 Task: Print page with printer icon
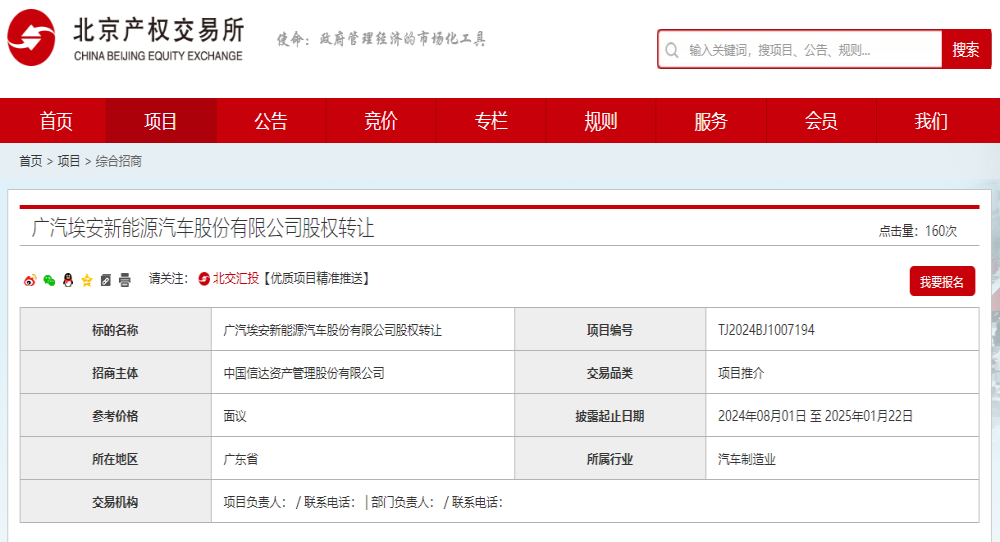click(x=125, y=280)
